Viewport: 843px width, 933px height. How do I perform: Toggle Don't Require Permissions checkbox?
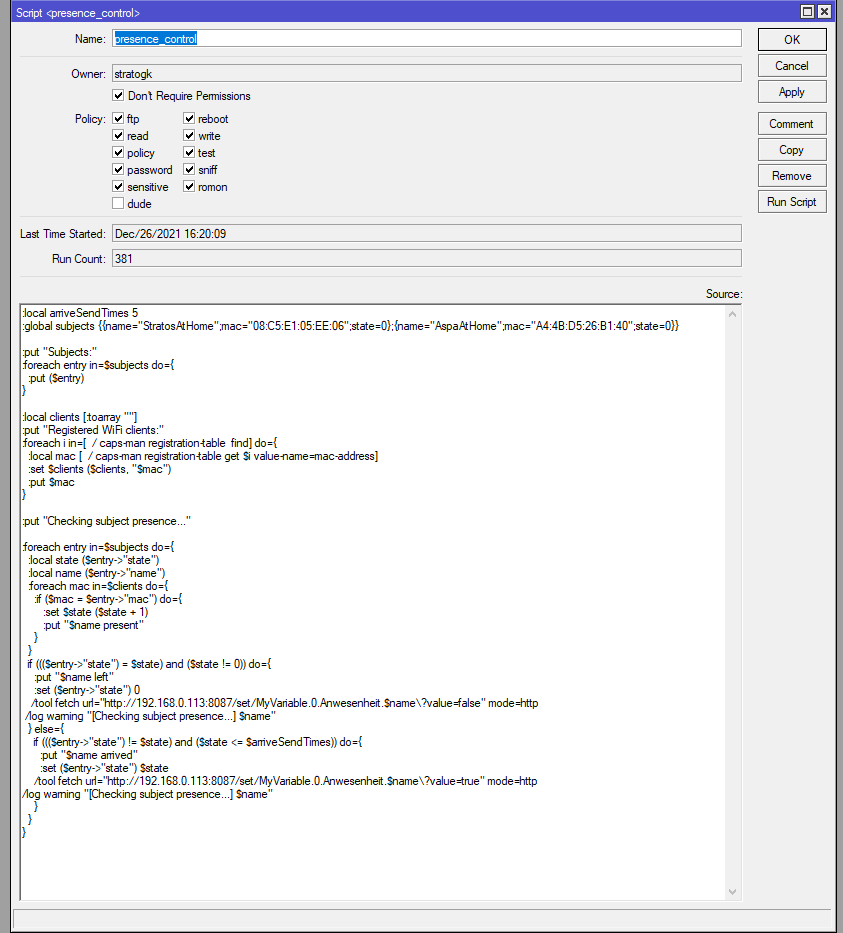coord(118,95)
